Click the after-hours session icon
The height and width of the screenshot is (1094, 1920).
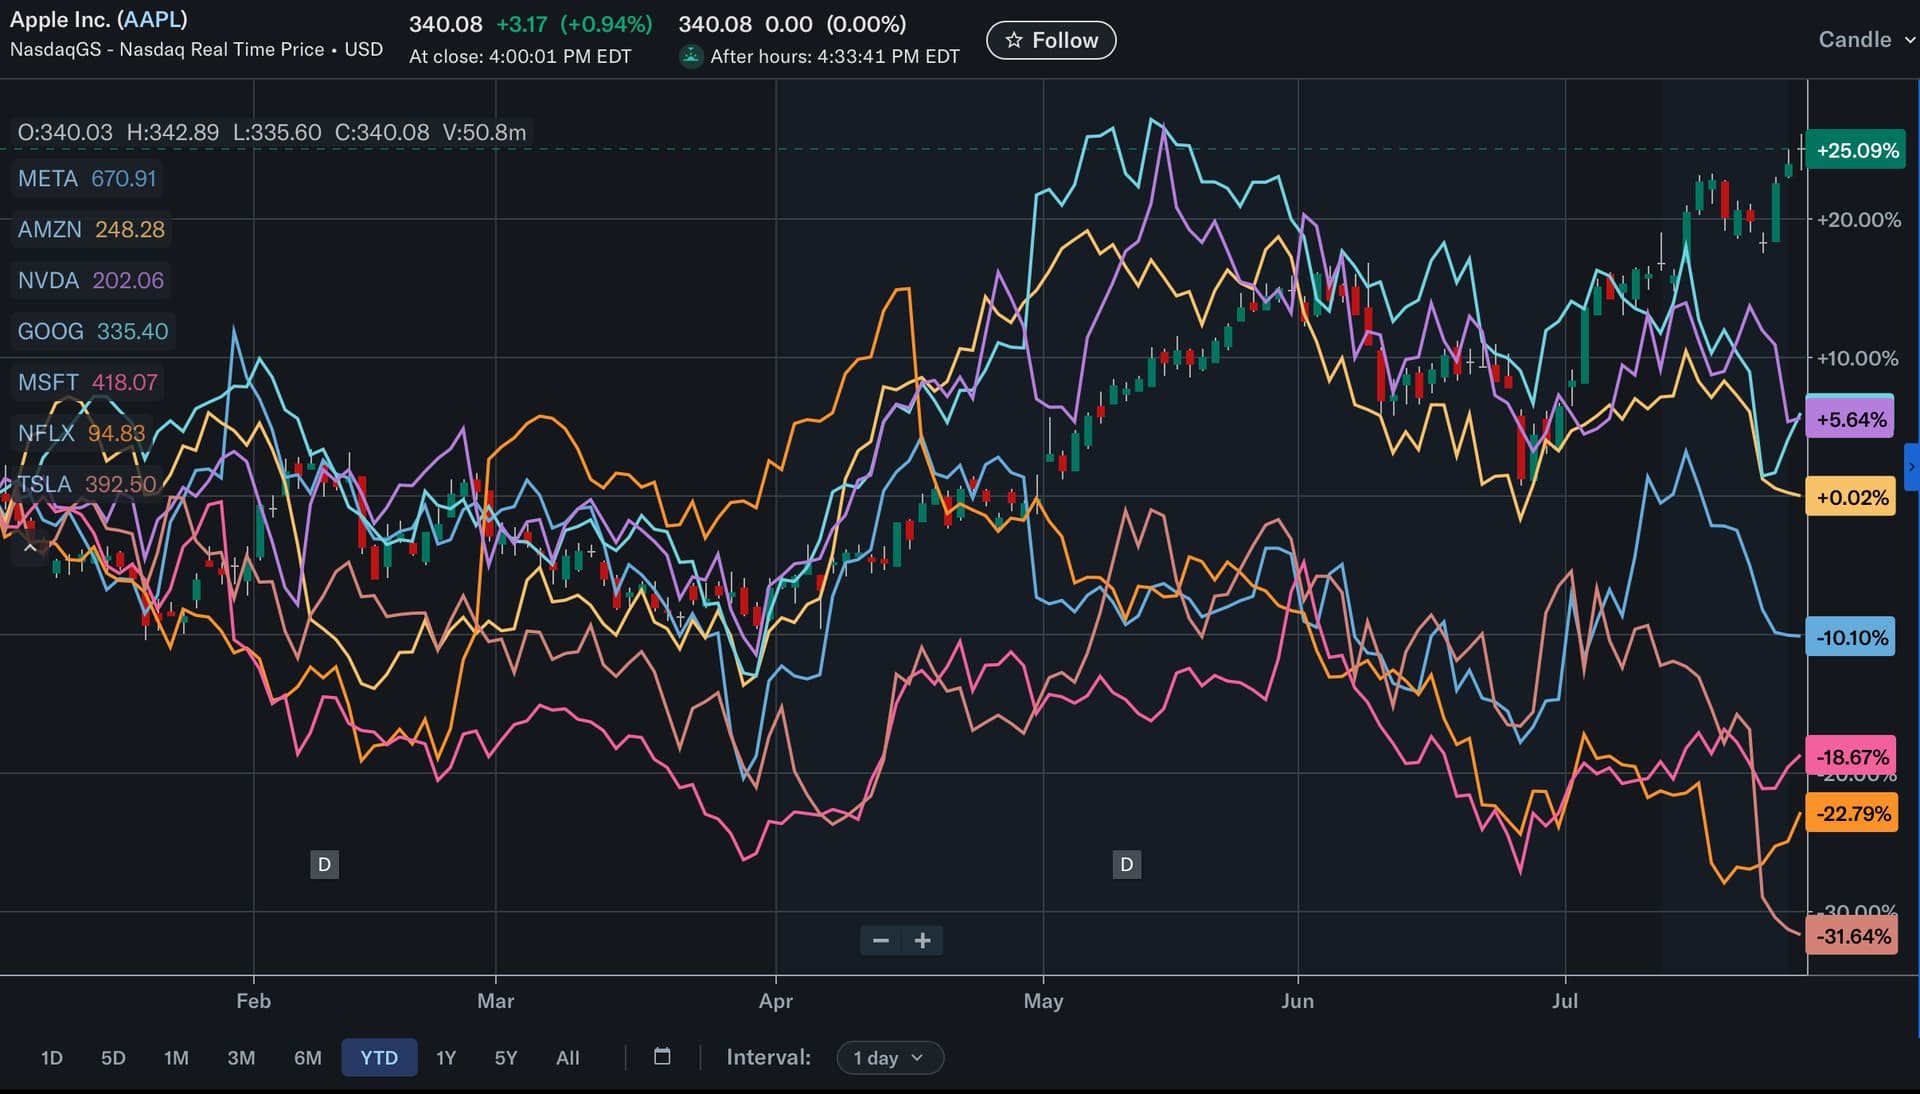(x=691, y=56)
